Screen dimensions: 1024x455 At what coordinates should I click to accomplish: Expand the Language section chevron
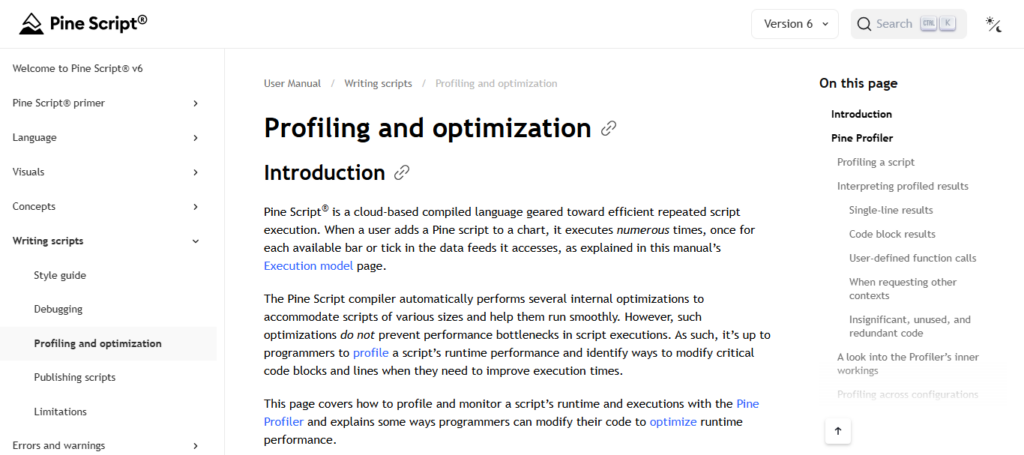point(195,137)
